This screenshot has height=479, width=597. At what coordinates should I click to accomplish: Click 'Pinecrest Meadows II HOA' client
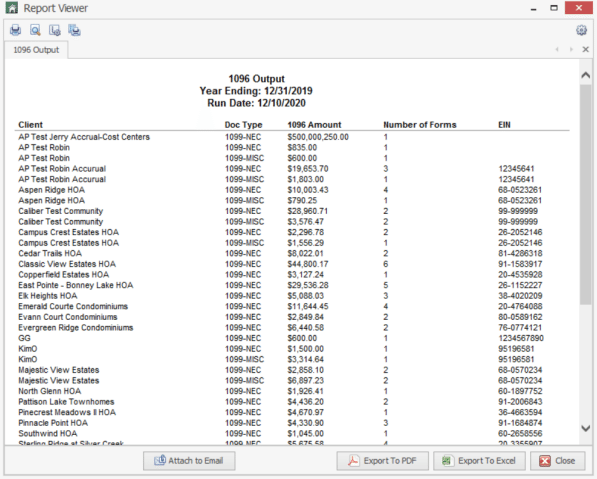click(x=67, y=412)
